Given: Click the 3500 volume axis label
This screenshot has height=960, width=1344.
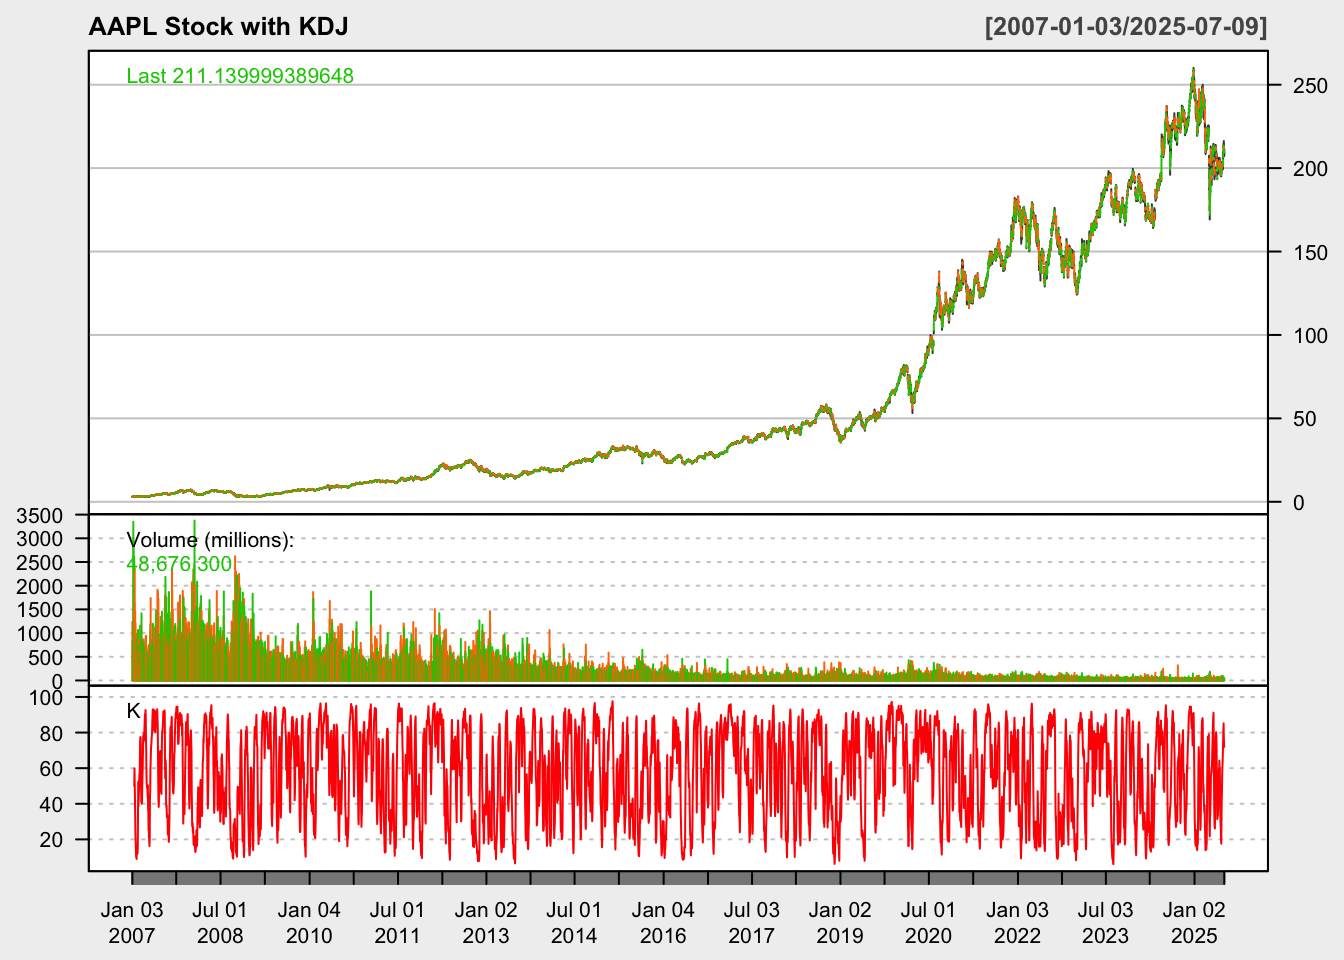Looking at the screenshot, I should click(39, 516).
